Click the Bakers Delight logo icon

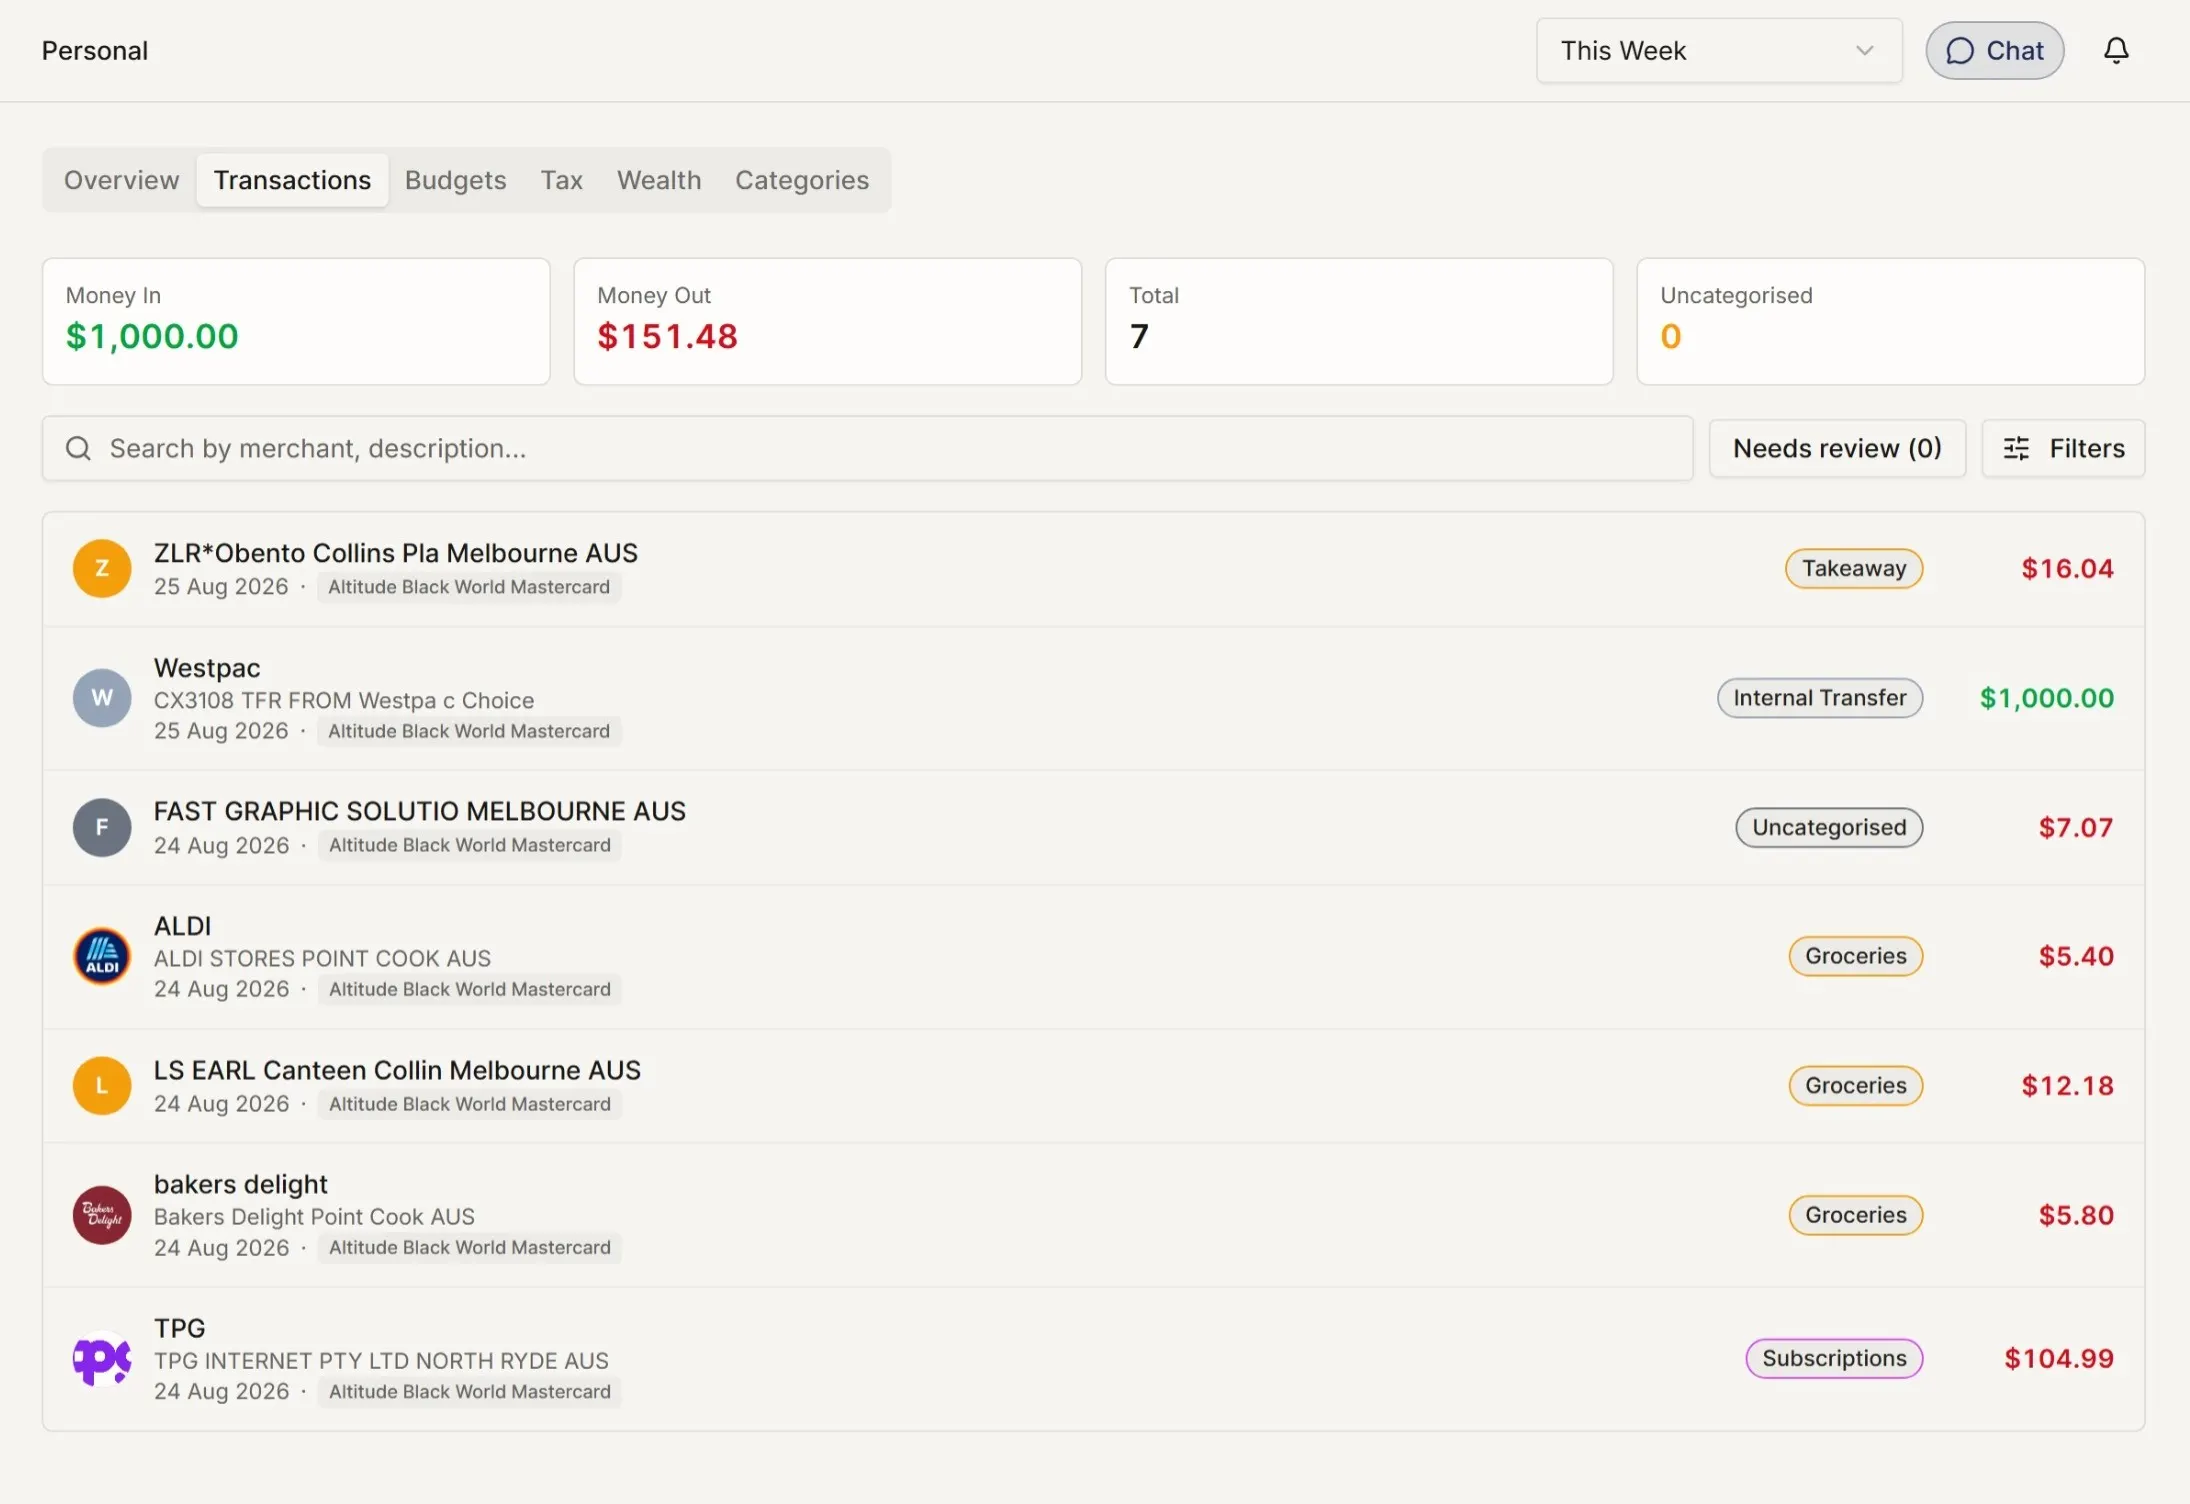(102, 1215)
